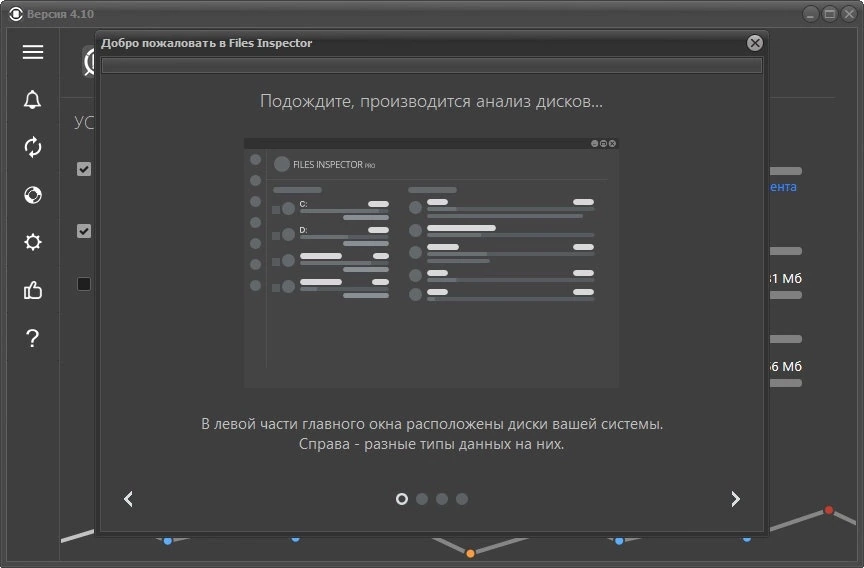Viewport: 864px width, 568px height.
Task: Click the app logo in title bar
Action: [x=15, y=14]
